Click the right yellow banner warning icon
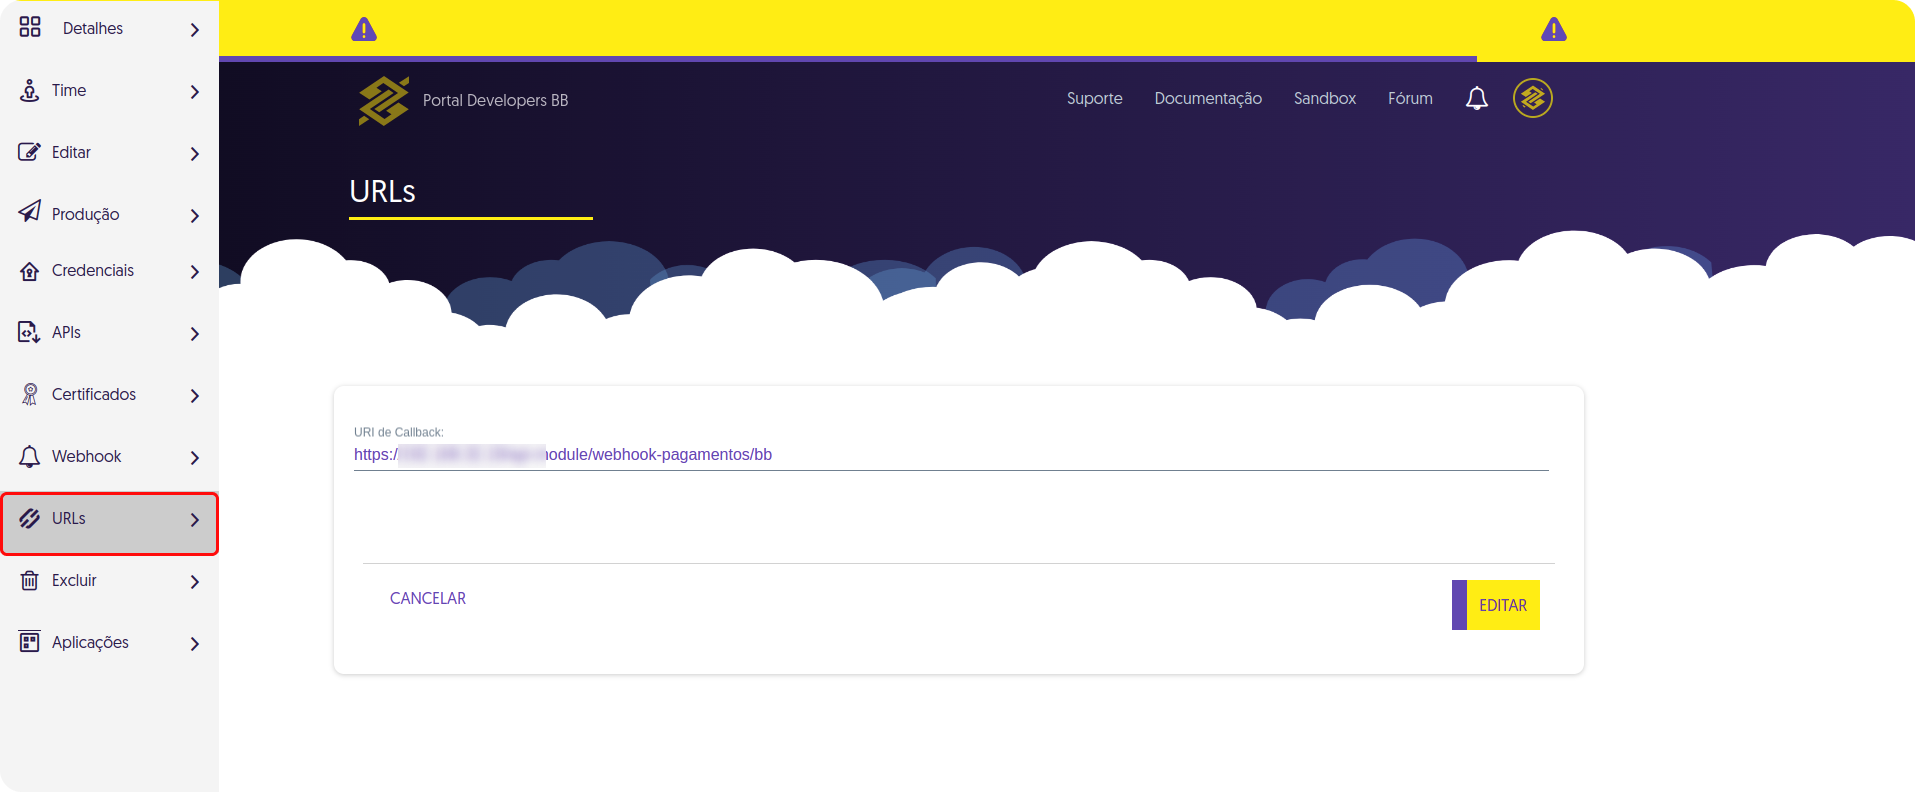Viewport: 1915px width, 792px height. pos(1553,30)
